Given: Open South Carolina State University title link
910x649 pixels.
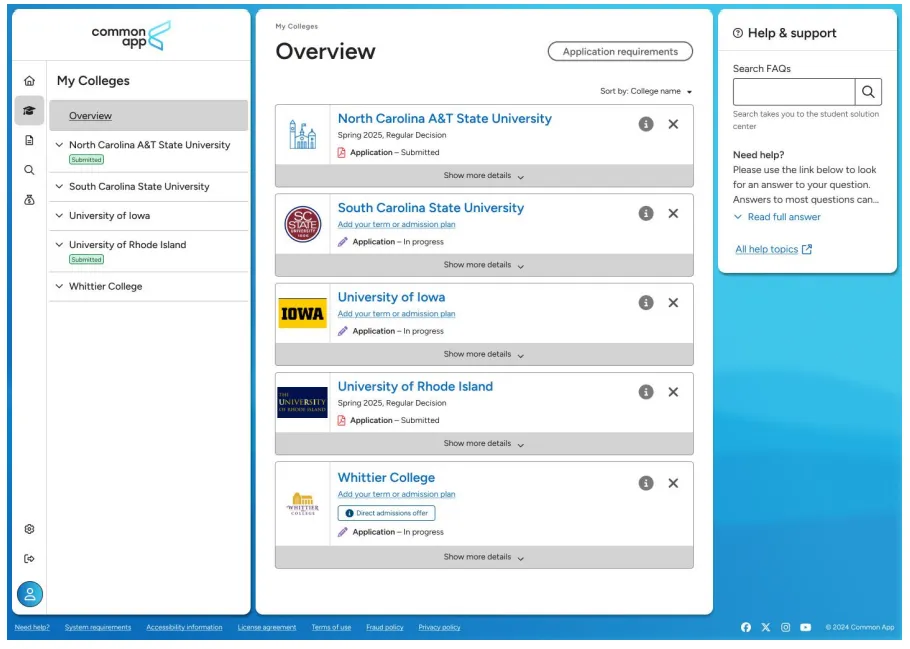Looking at the screenshot, I should point(431,208).
